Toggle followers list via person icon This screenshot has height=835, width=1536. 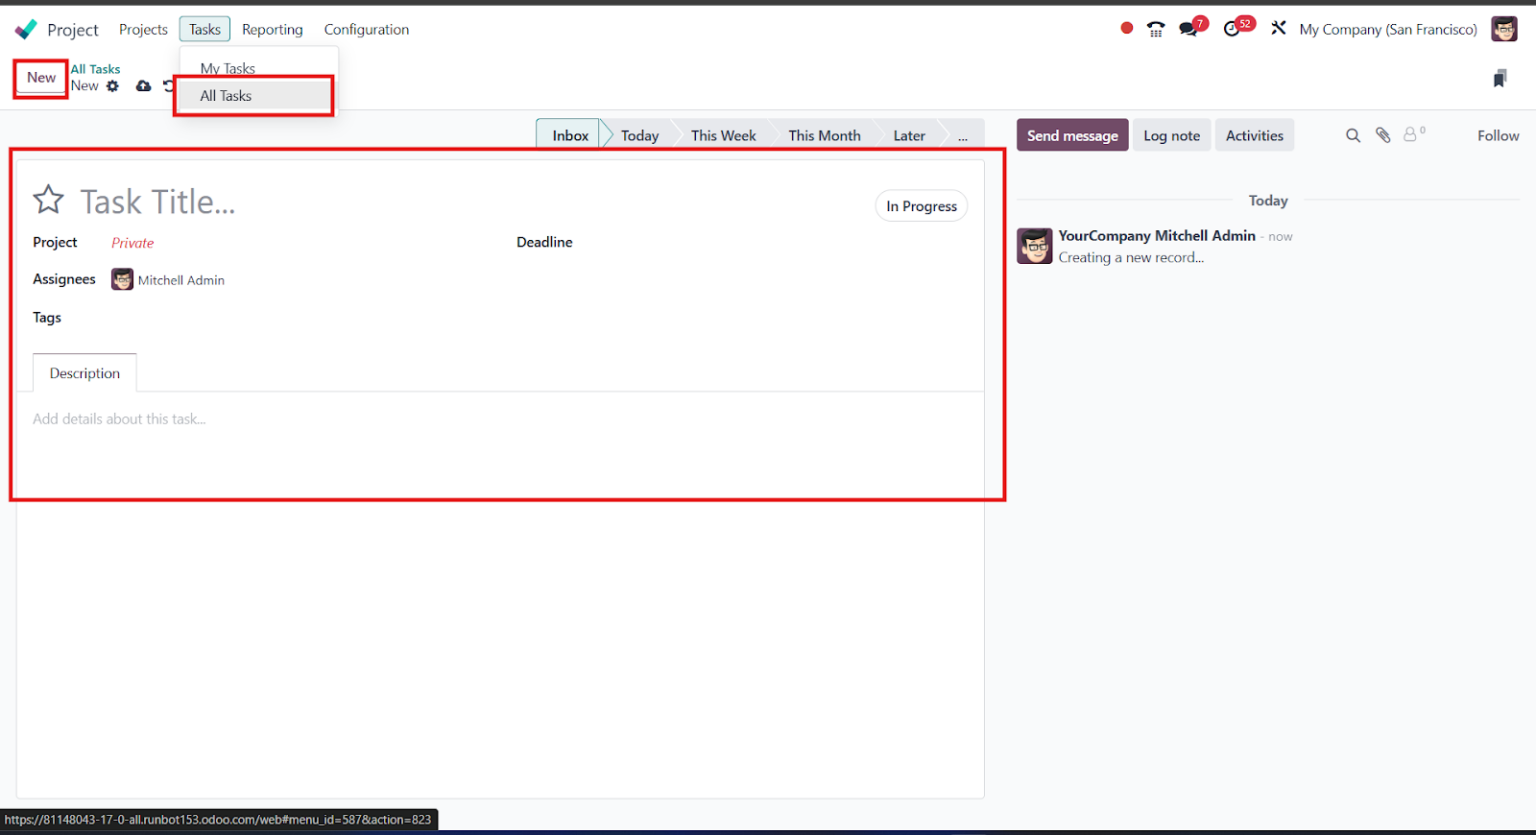coord(1411,134)
